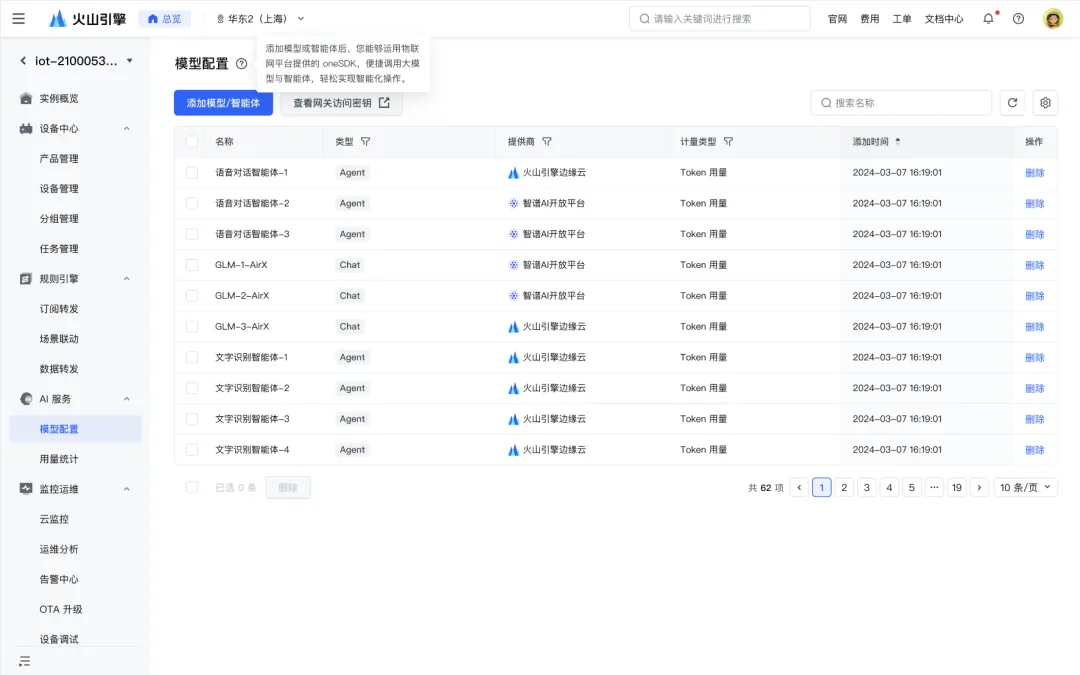Toggle the select-all checkbox in table header

click(192, 141)
